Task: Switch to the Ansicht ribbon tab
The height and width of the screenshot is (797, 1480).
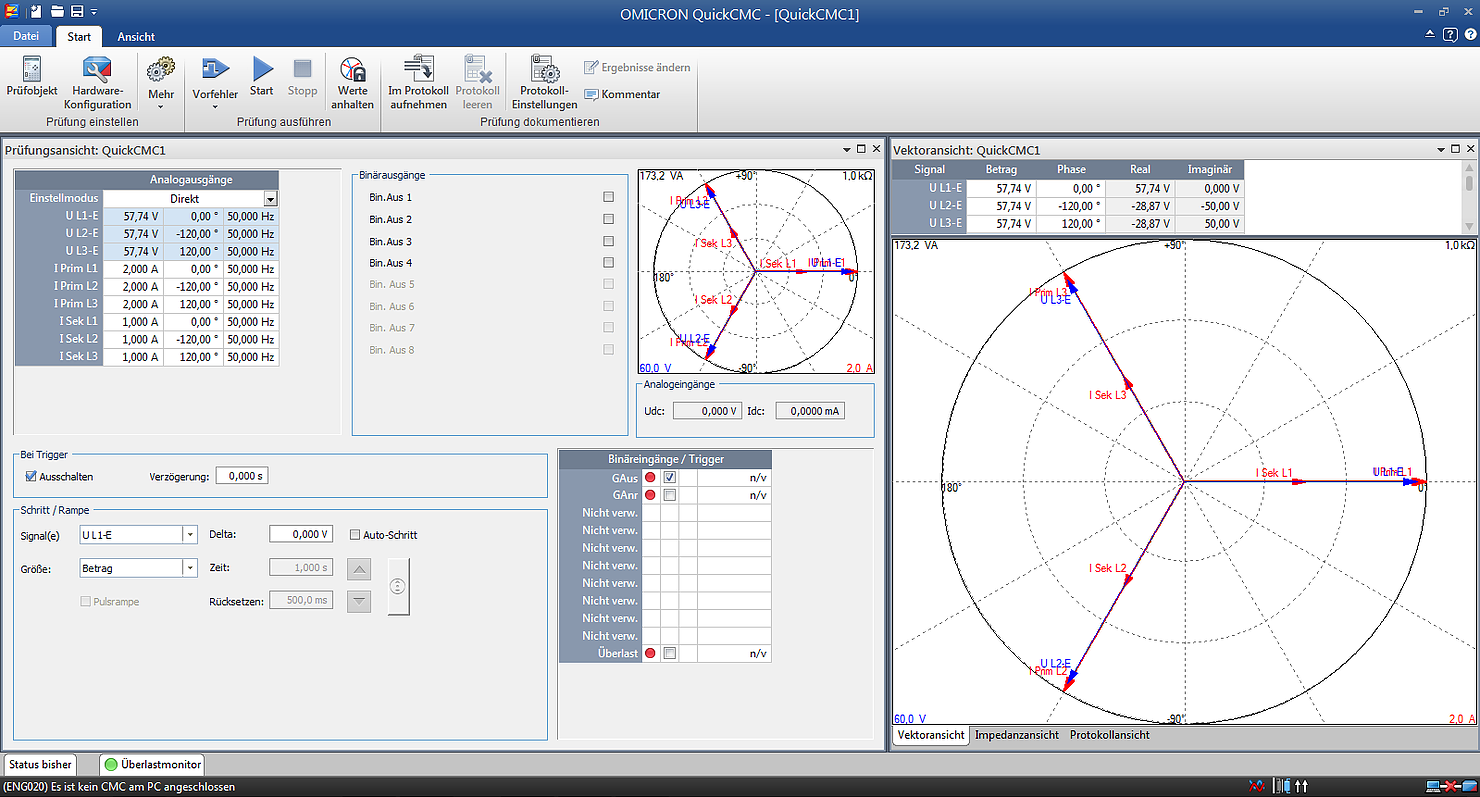Action: 136,36
